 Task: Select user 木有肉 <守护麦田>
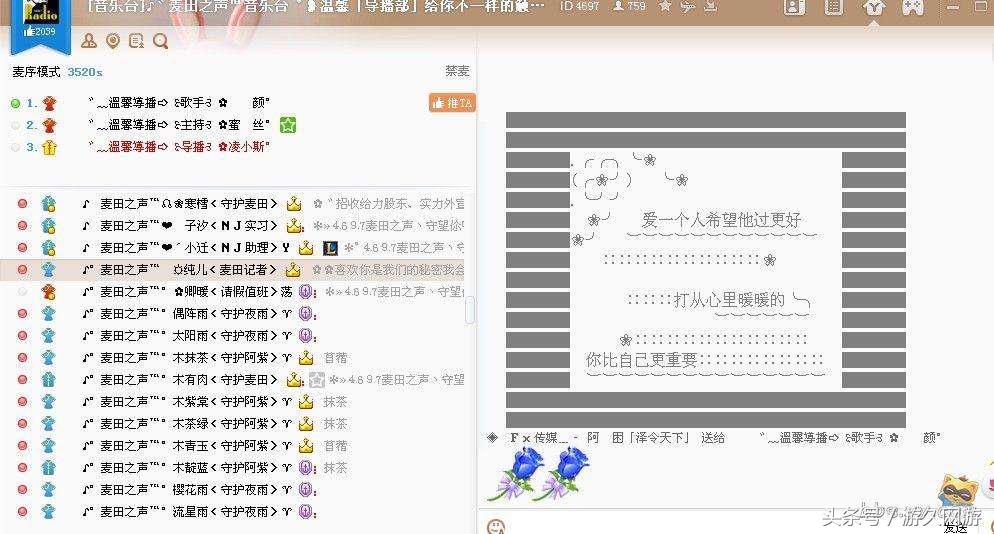pyautogui.click(x=180, y=379)
